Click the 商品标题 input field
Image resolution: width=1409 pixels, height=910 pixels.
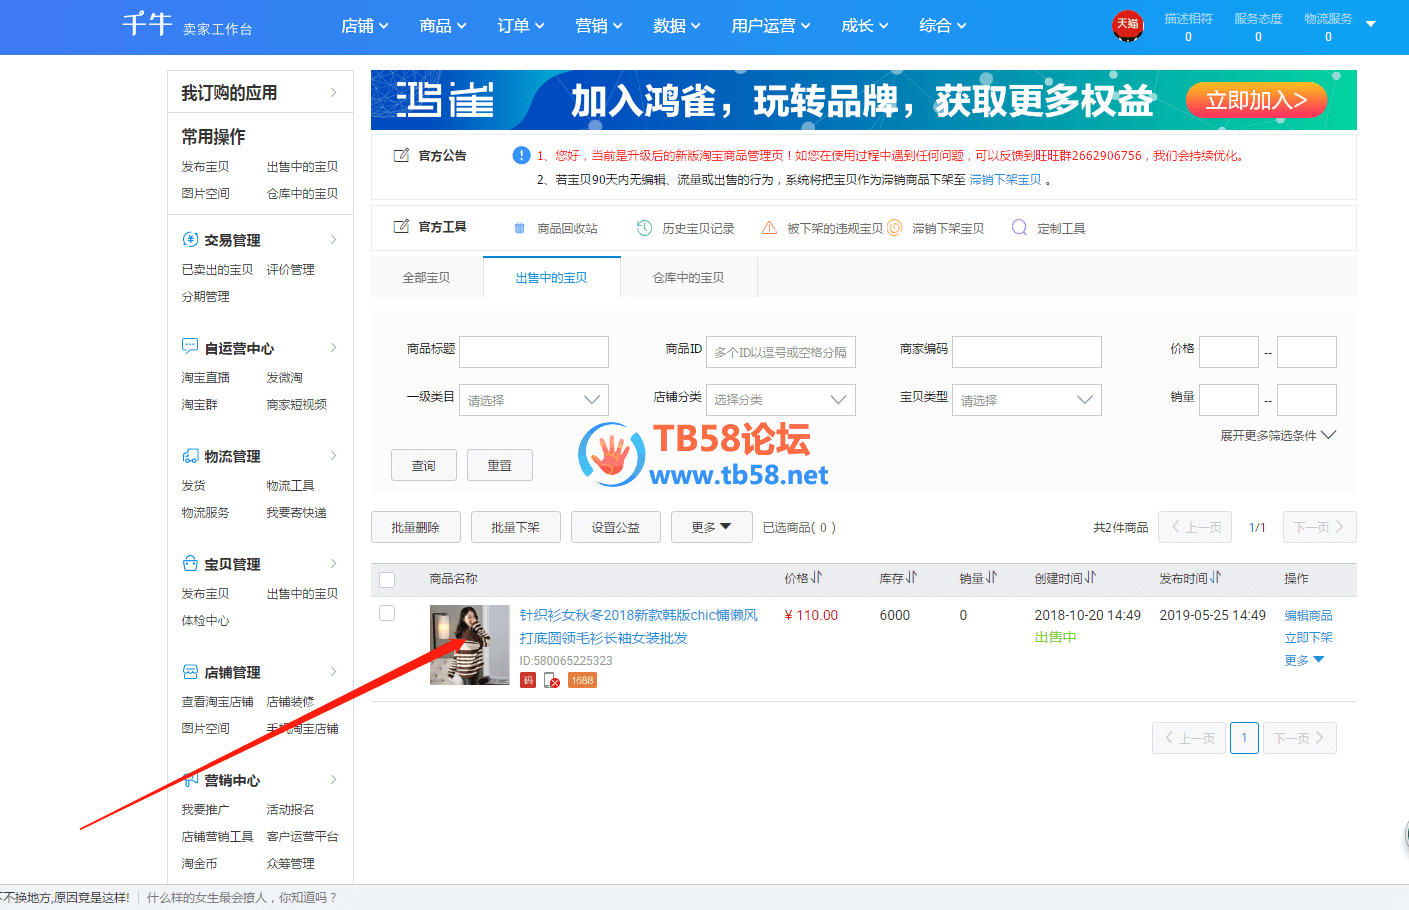(534, 352)
